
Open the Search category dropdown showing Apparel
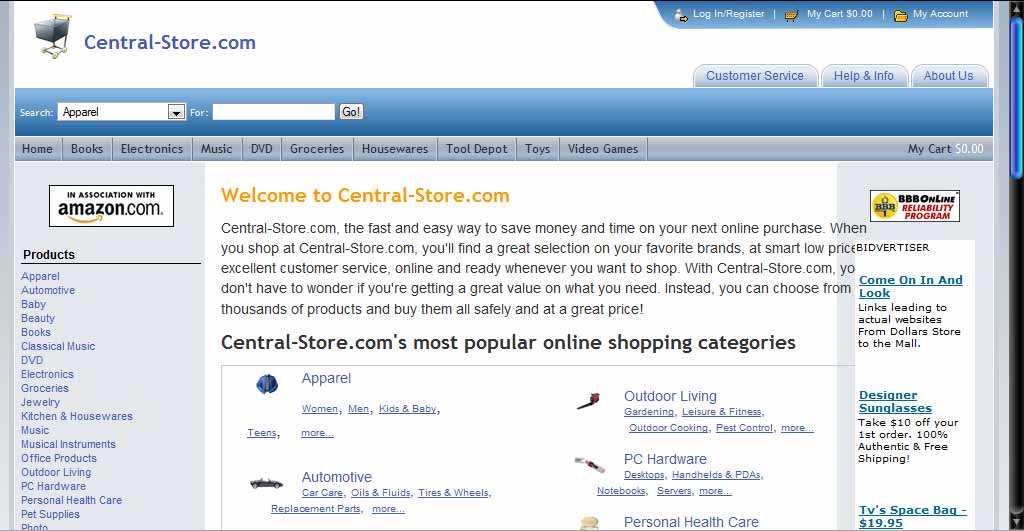121,112
